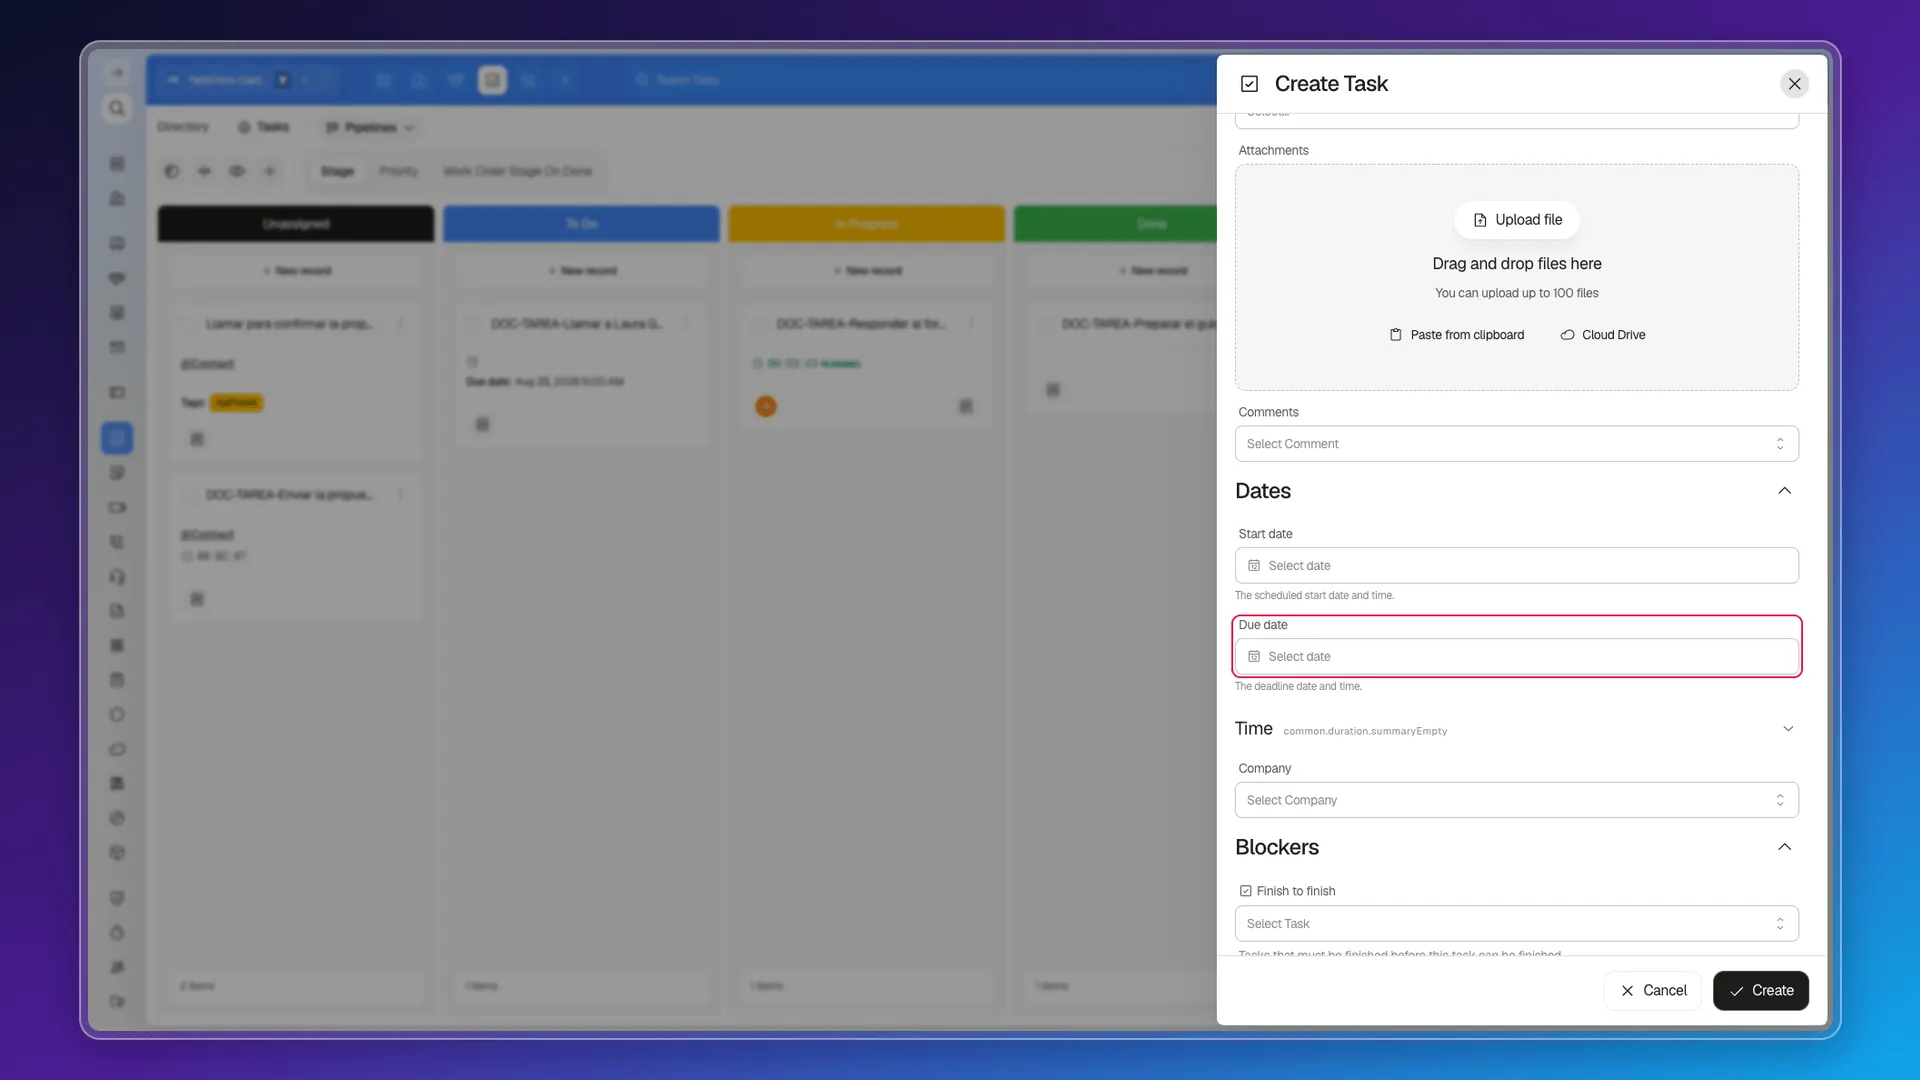
Task: Open the Llamar para confirmar task card
Action: click(296, 381)
